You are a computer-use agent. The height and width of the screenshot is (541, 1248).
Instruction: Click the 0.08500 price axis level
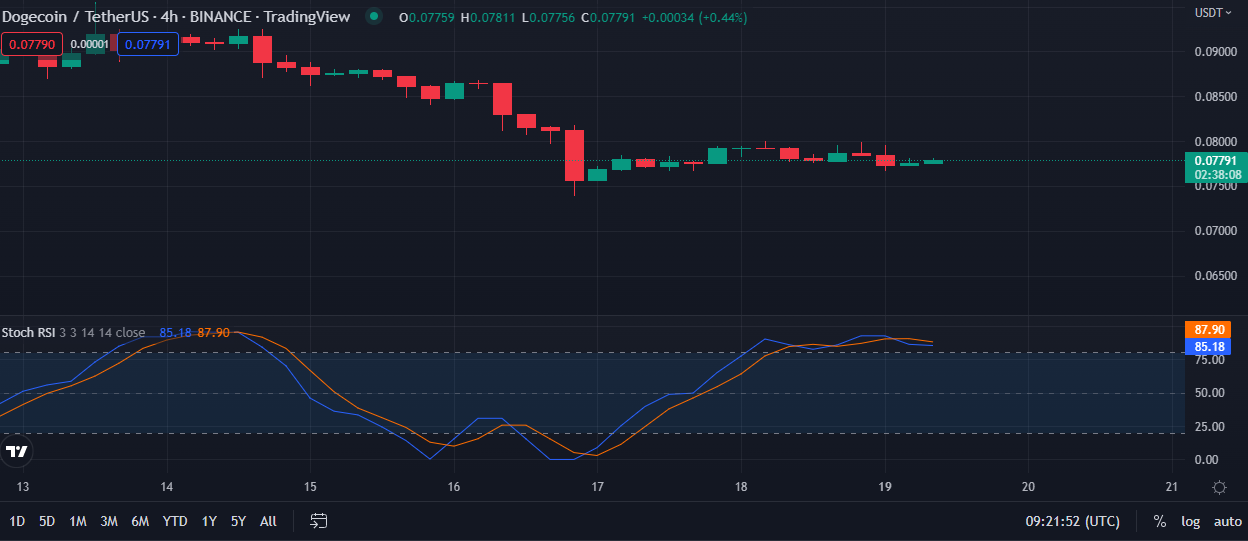pos(1215,97)
